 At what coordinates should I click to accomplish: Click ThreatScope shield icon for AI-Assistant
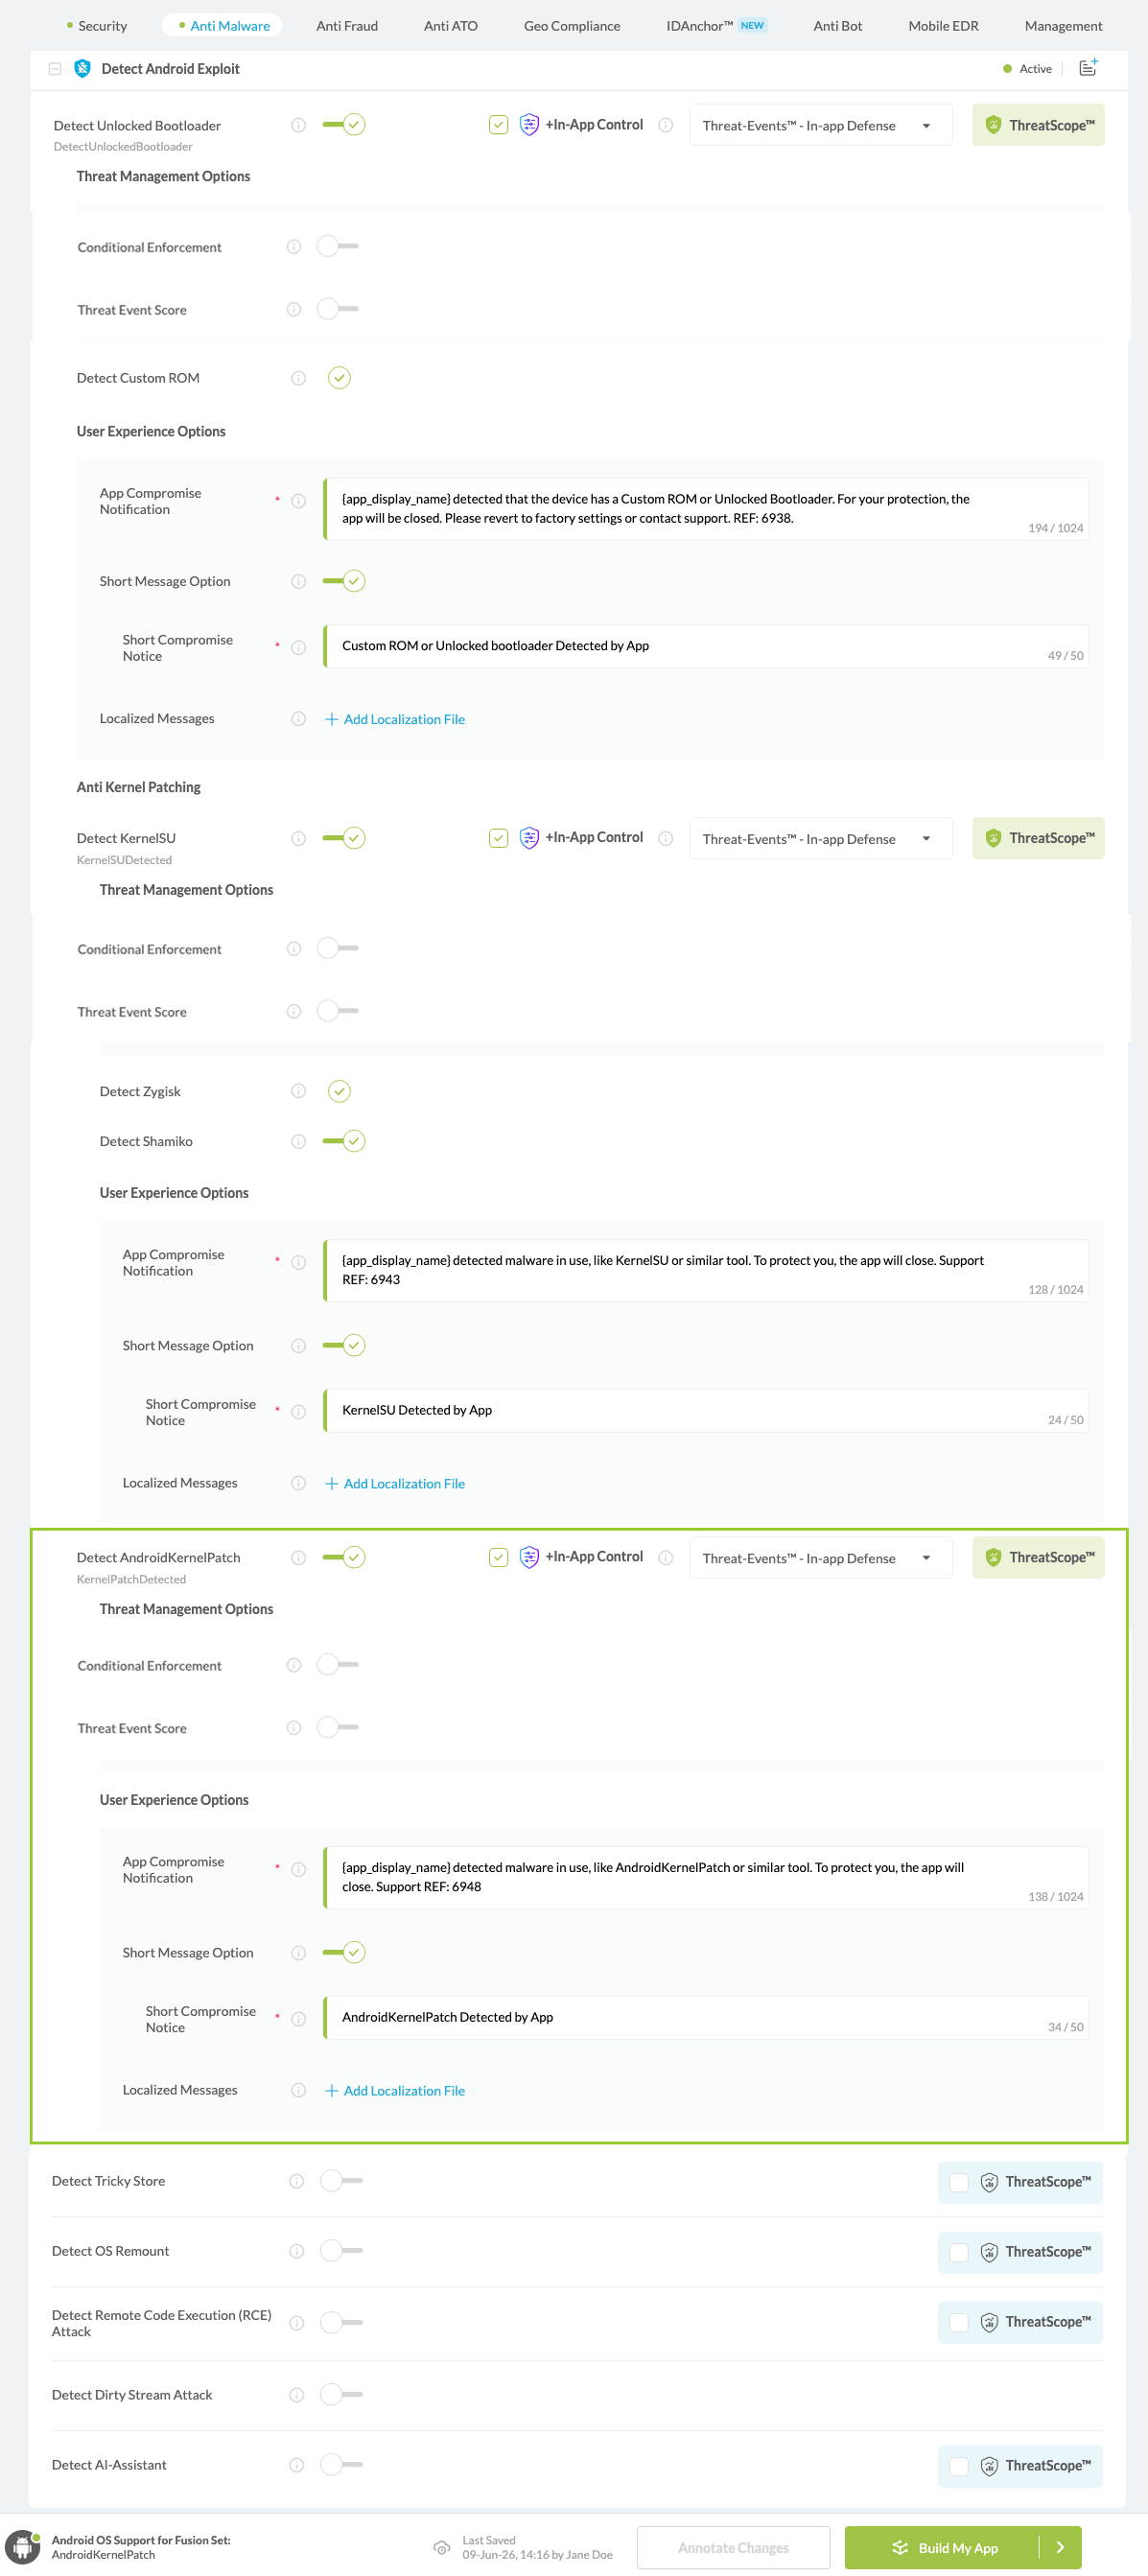coord(989,2466)
